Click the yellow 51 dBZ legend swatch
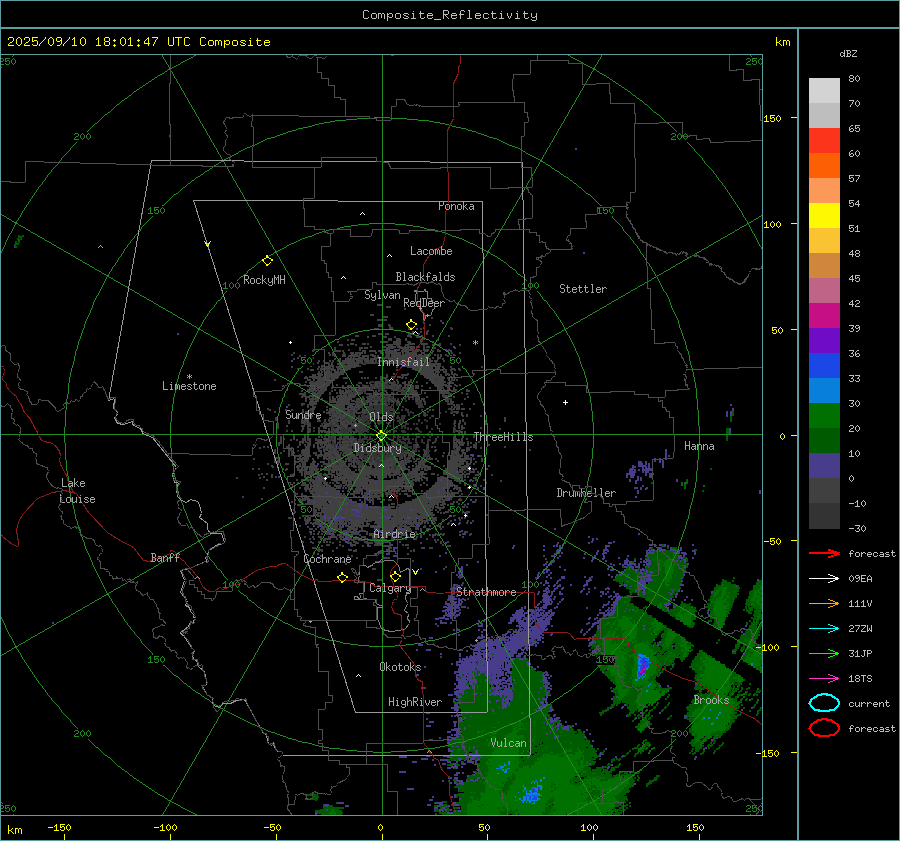The width and height of the screenshot is (900, 841). tap(824, 215)
